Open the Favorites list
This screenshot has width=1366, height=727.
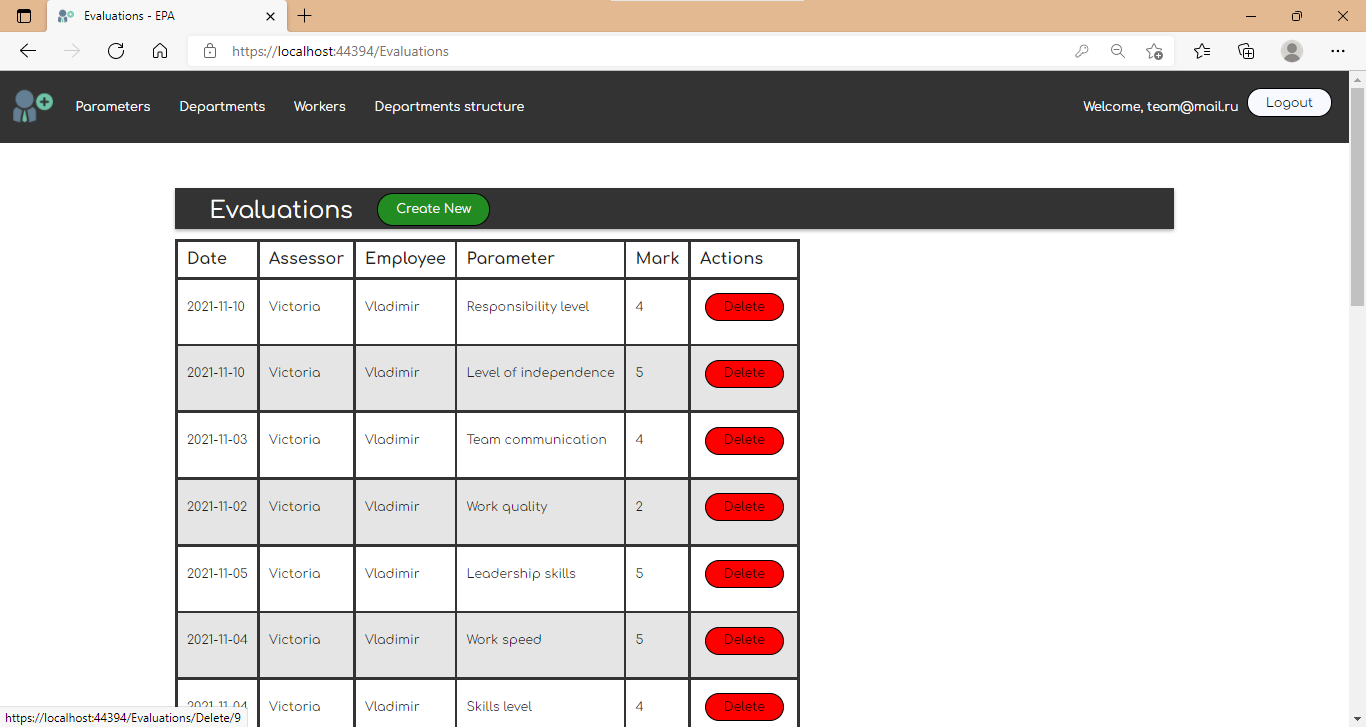pyautogui.click(x=1202, y=51)
